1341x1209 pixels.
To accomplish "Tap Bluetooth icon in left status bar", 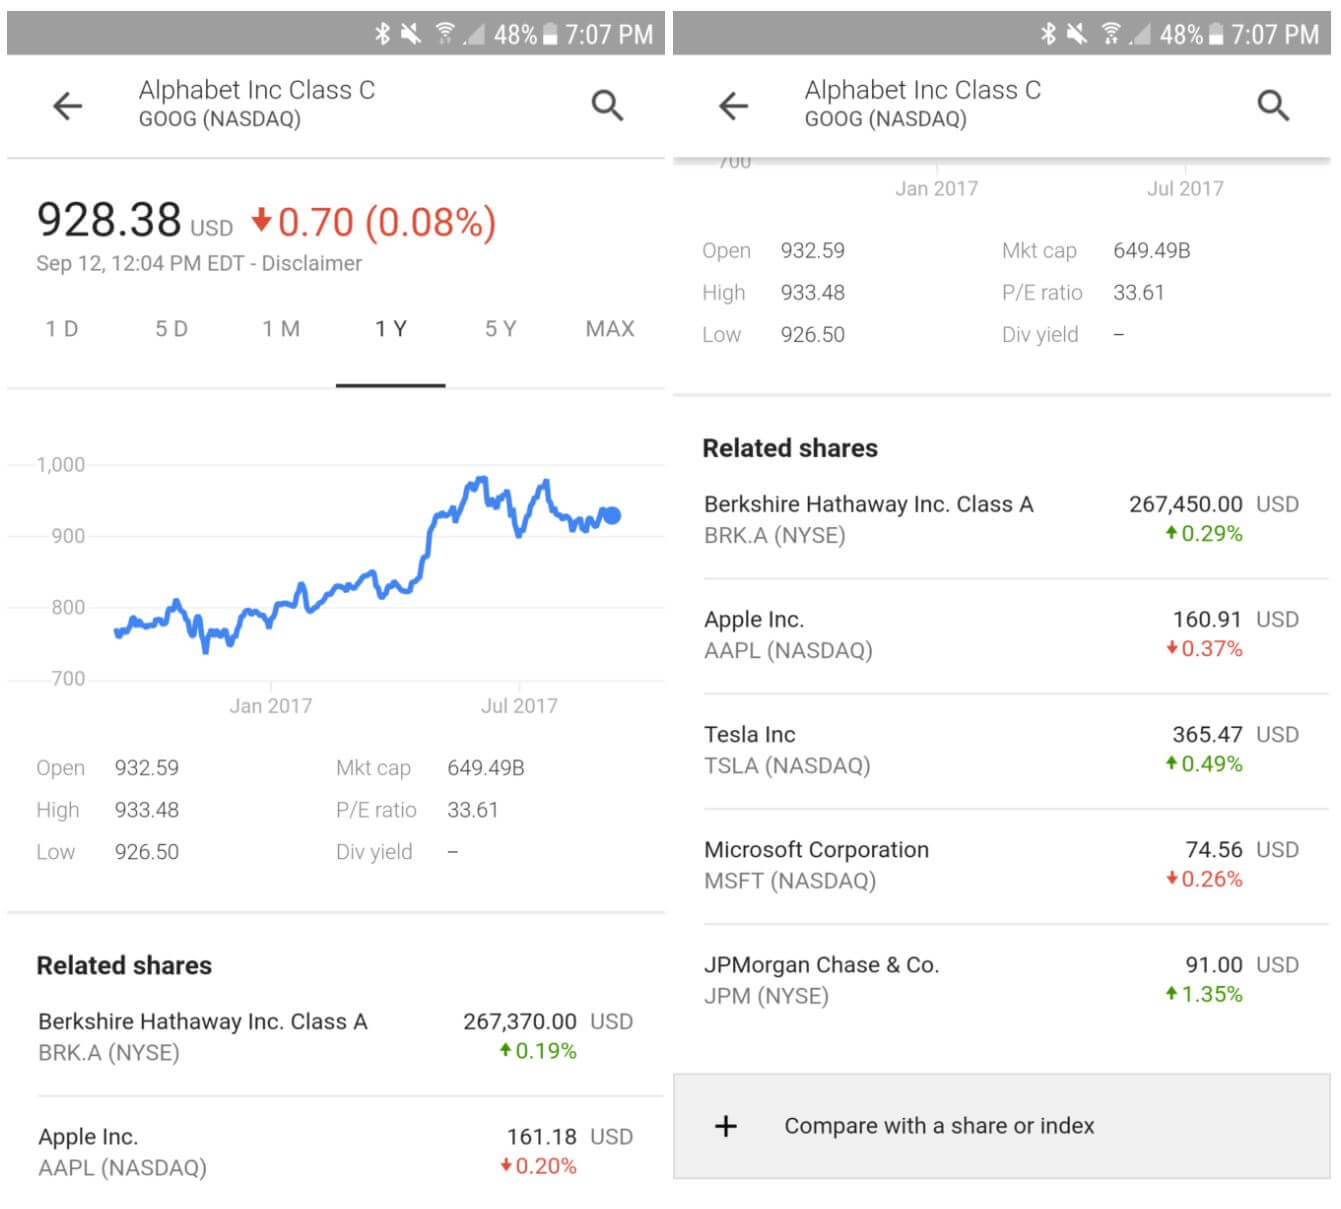I will click(x=382, y=34).
